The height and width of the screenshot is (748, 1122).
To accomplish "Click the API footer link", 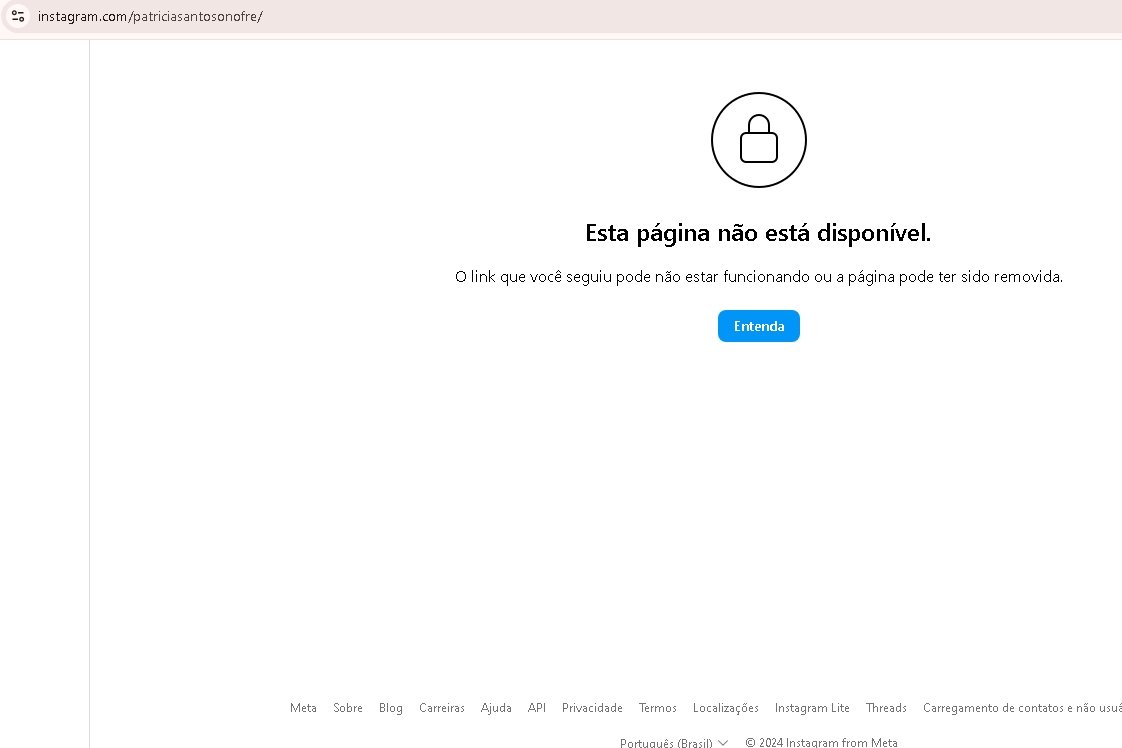I will [x=537, y=708].
